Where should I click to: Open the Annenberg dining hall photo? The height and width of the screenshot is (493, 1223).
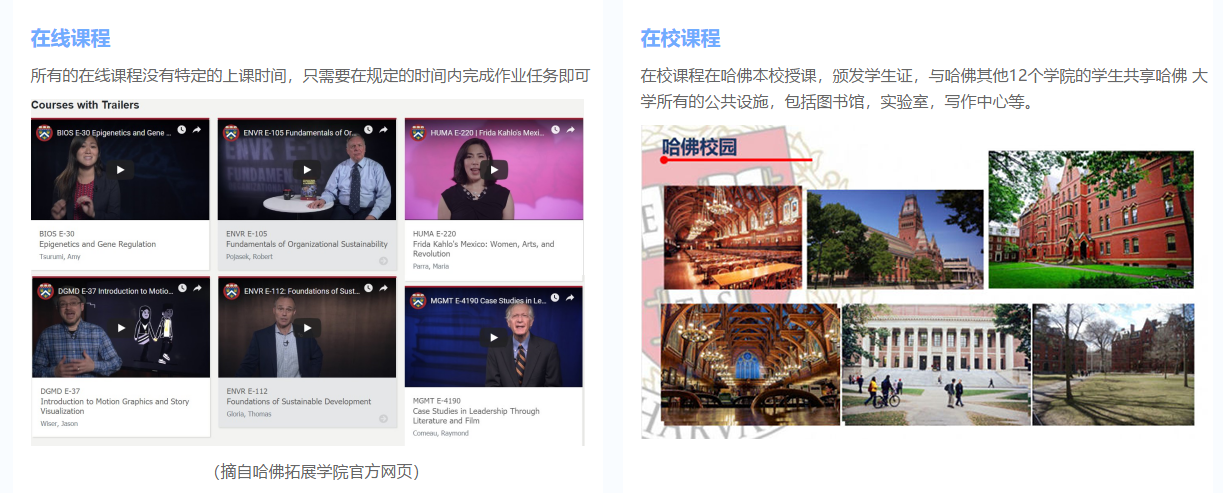point(733,237)
